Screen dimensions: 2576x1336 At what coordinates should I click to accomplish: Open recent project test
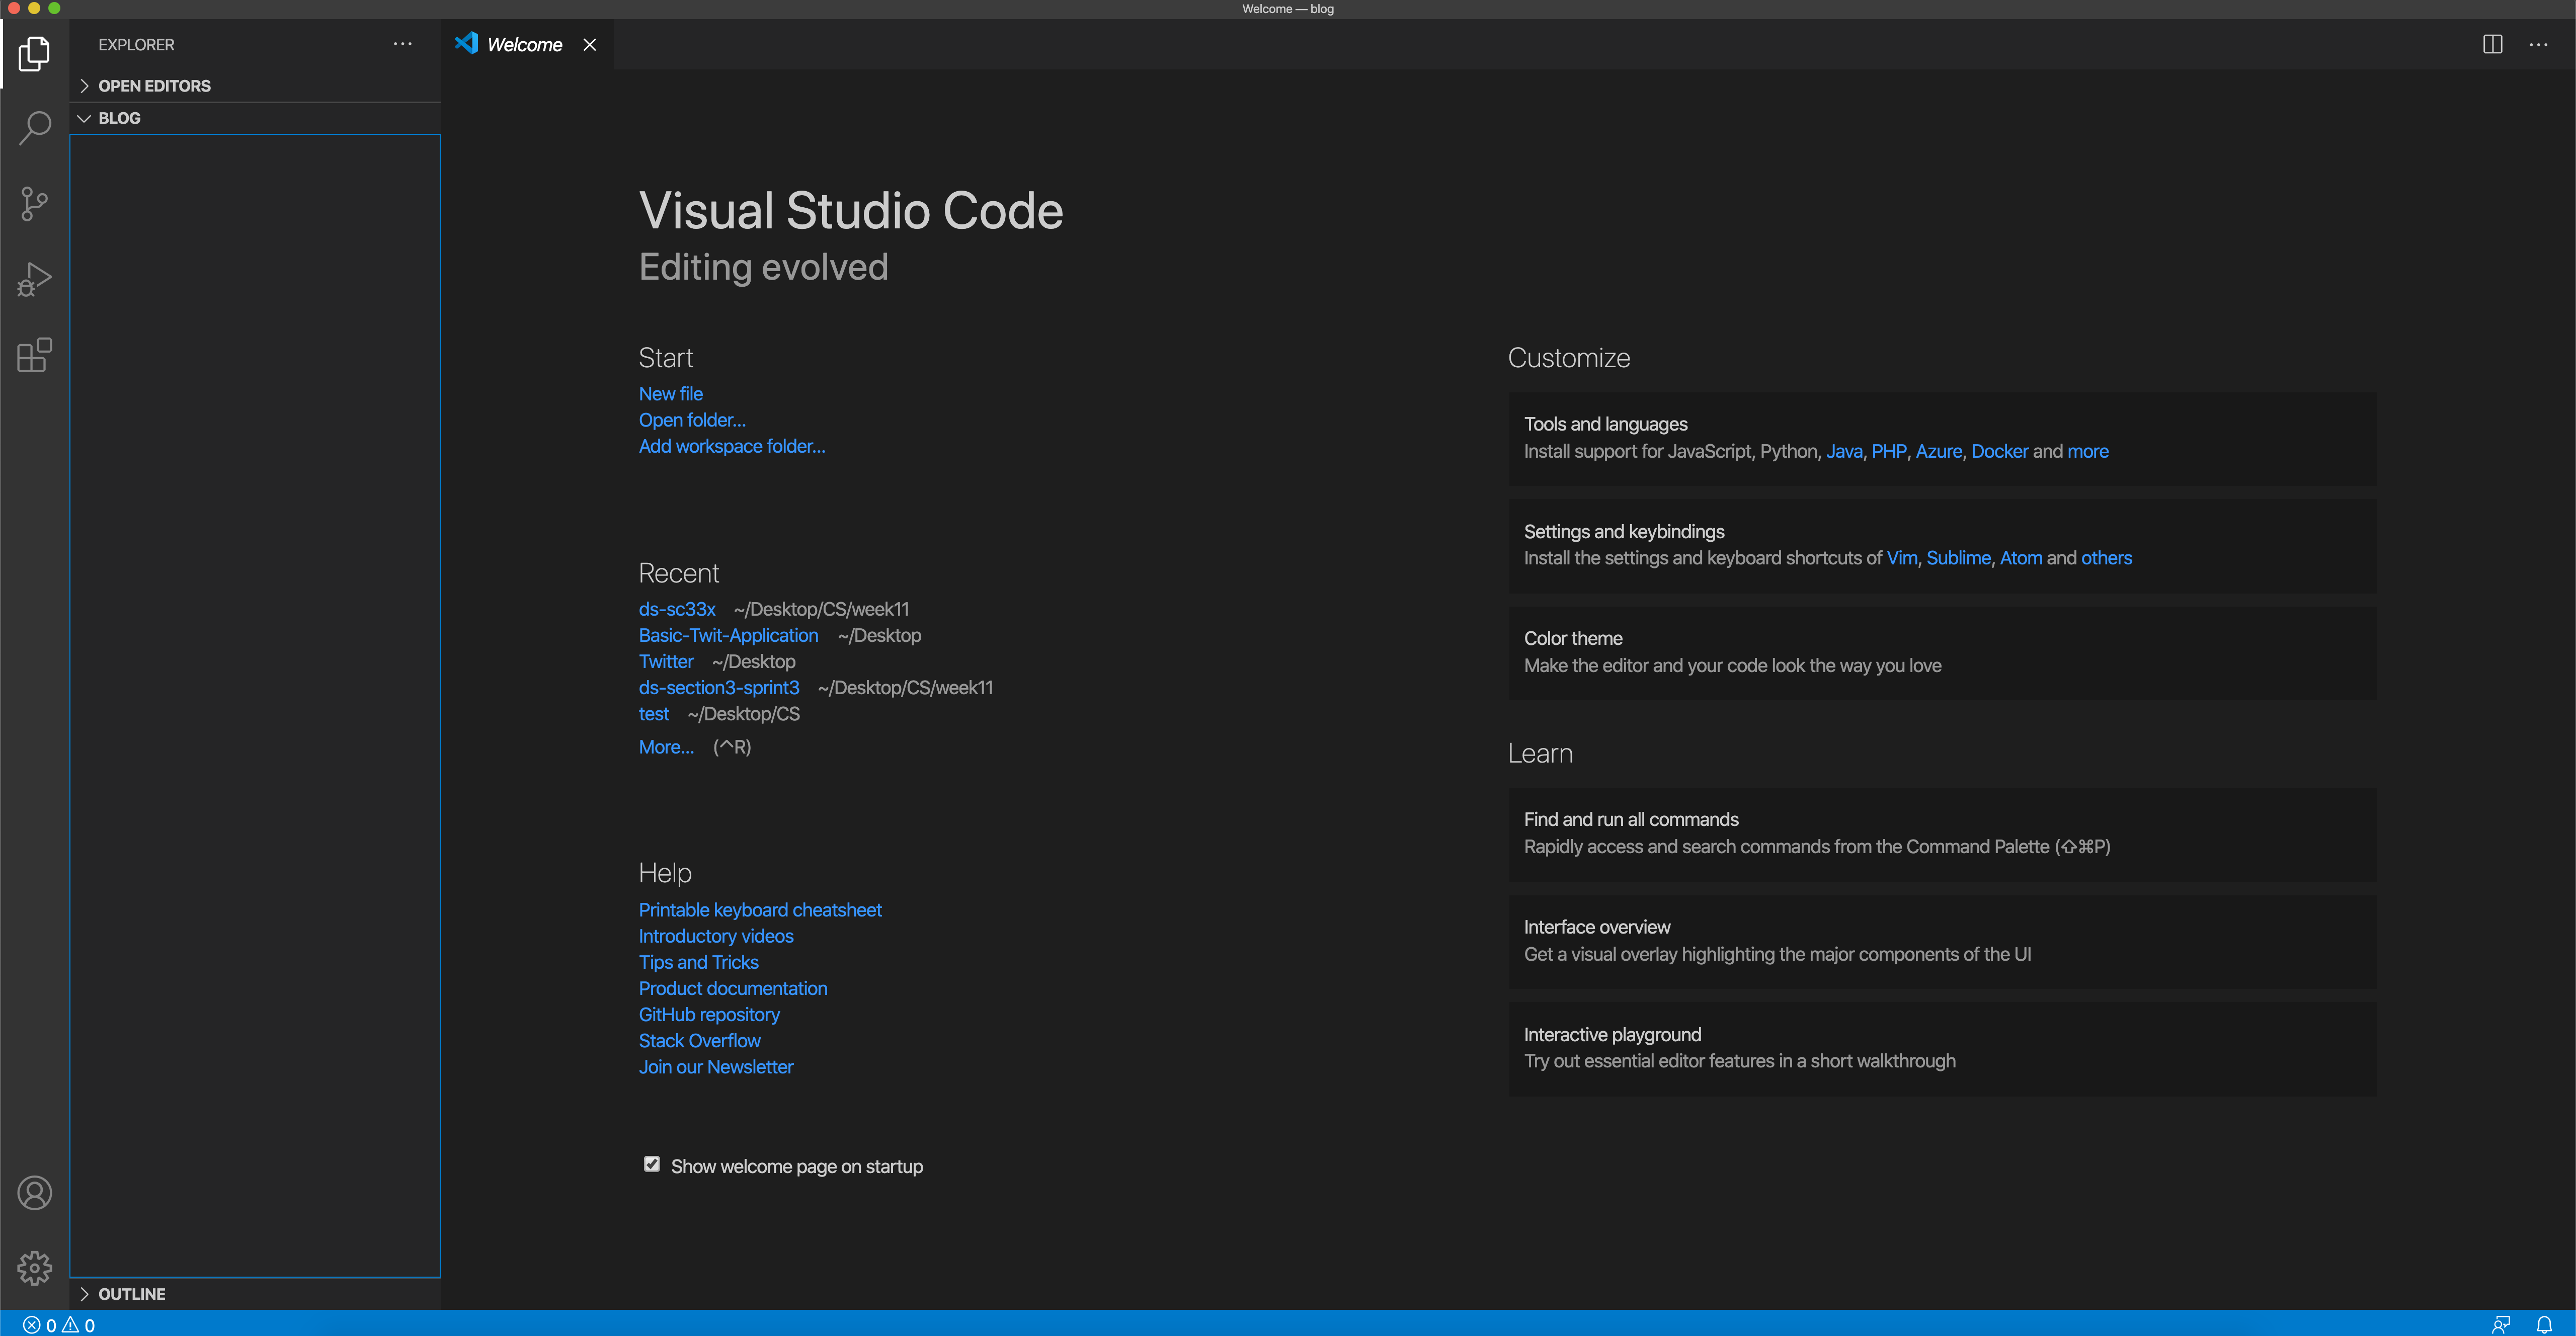654,714
